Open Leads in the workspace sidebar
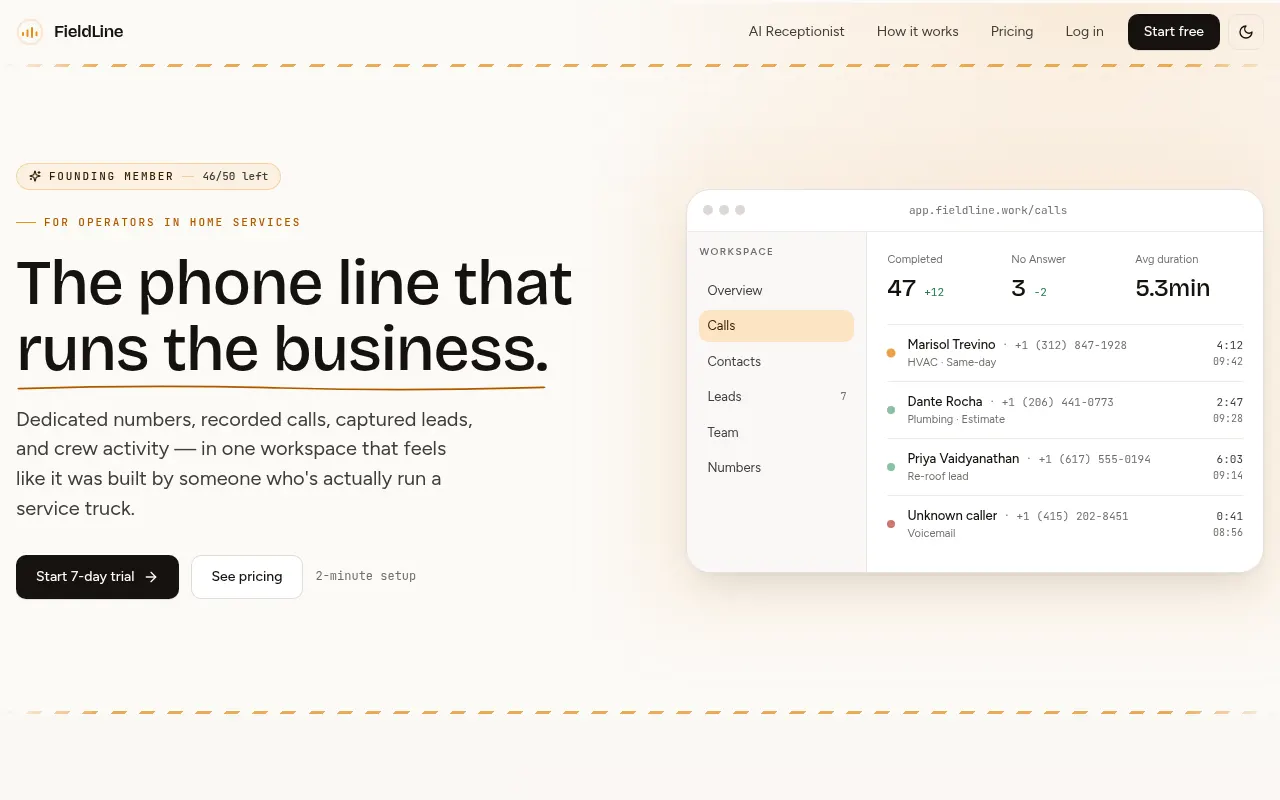The image size is (1280, 800). 776,397
